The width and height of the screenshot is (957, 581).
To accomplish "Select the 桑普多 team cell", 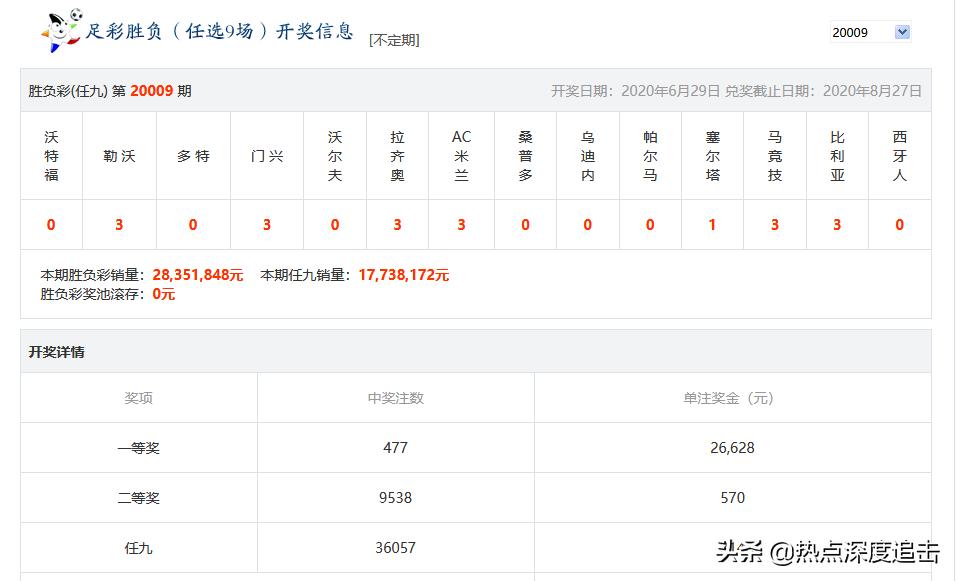I will point(525,156).
